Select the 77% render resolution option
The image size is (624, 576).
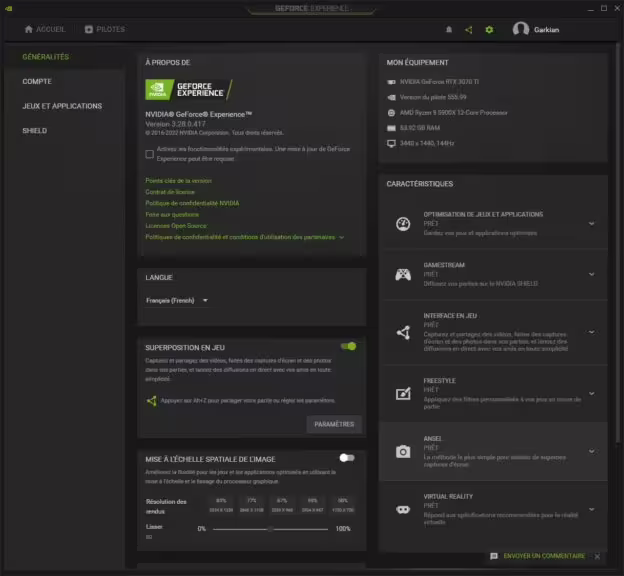click(252, 505)
